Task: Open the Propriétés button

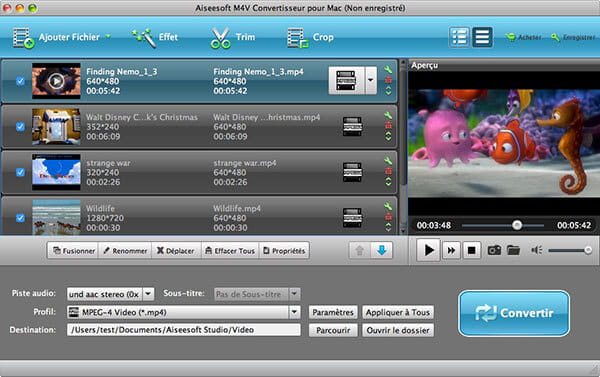Action: click(284, 251)
